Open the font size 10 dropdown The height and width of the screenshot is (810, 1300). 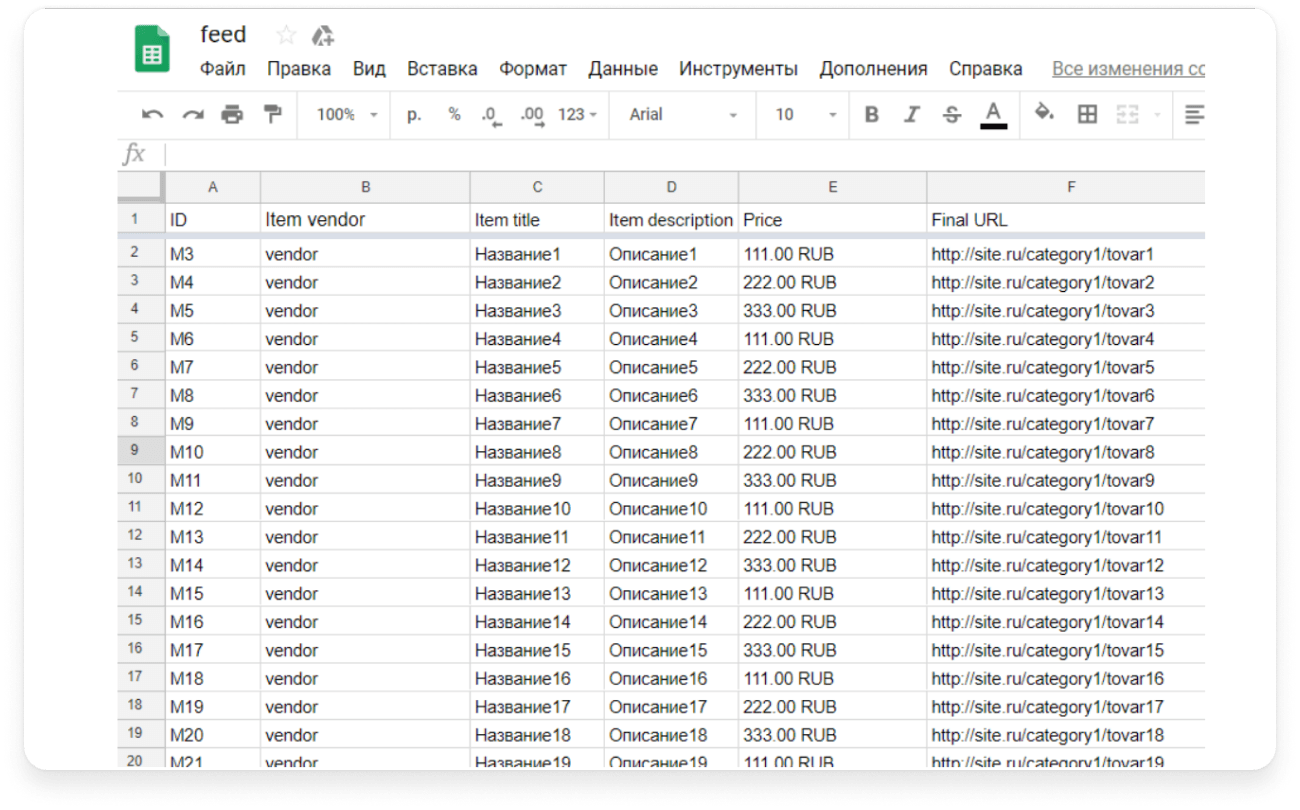pos(806,115)
